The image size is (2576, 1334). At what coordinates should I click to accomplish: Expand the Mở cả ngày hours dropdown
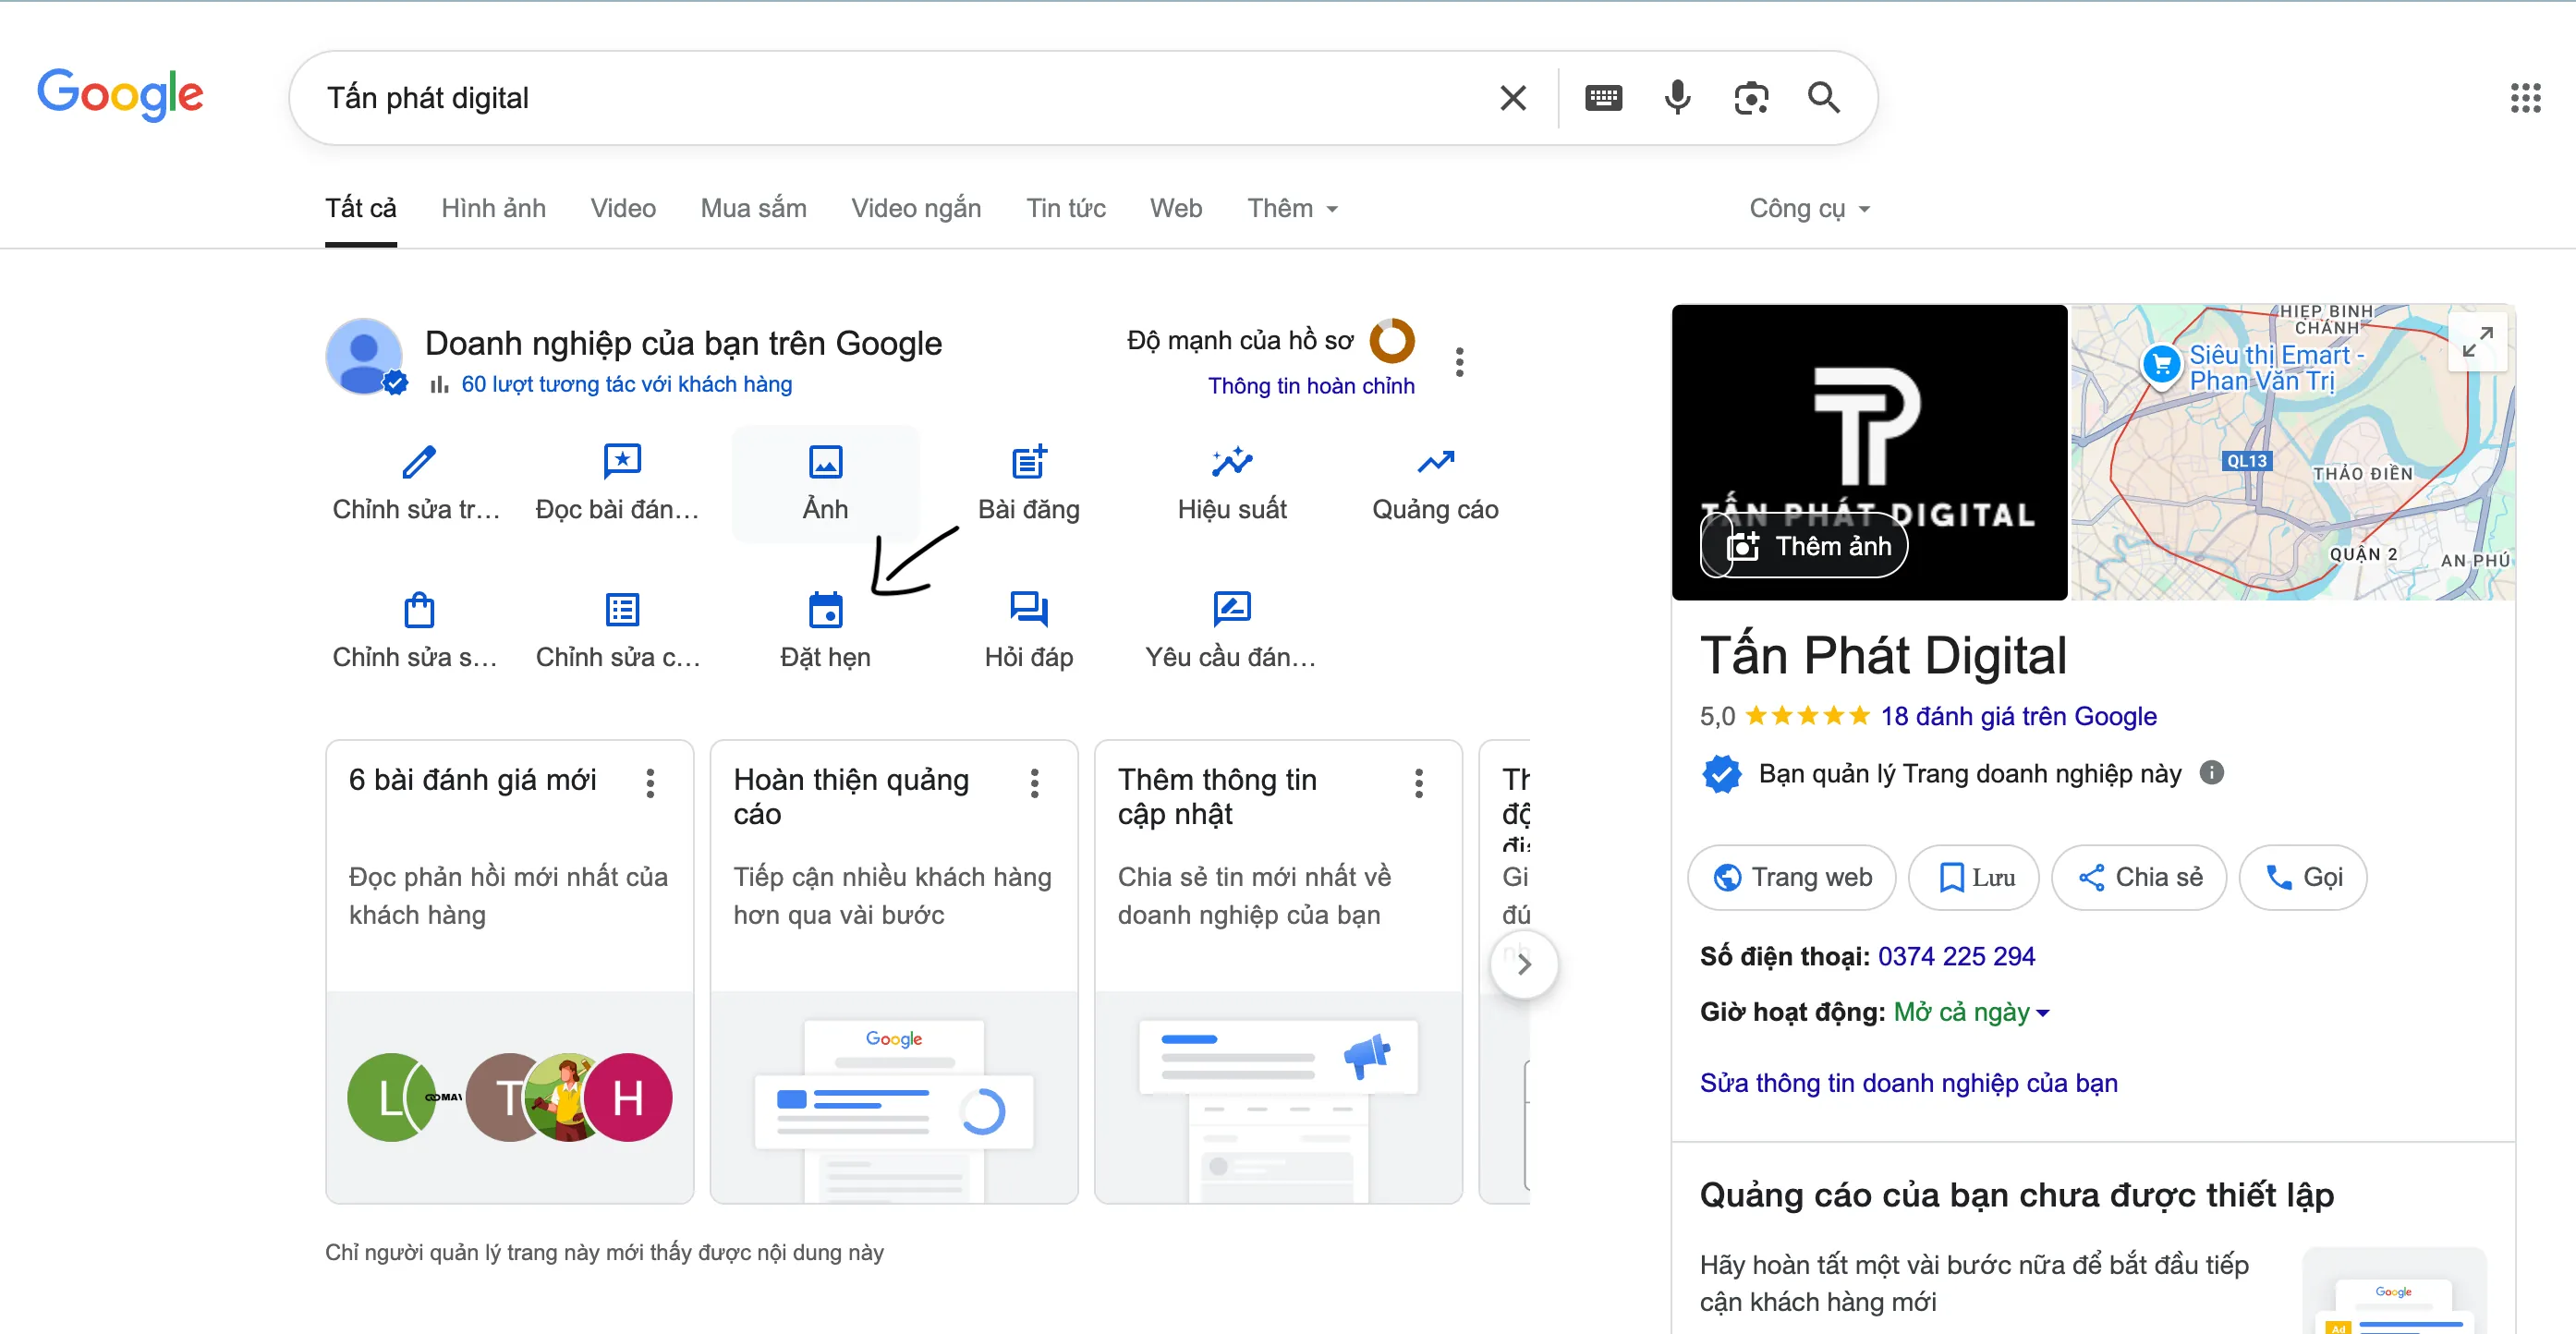pyautogui.click(x=1970, y=1012)
